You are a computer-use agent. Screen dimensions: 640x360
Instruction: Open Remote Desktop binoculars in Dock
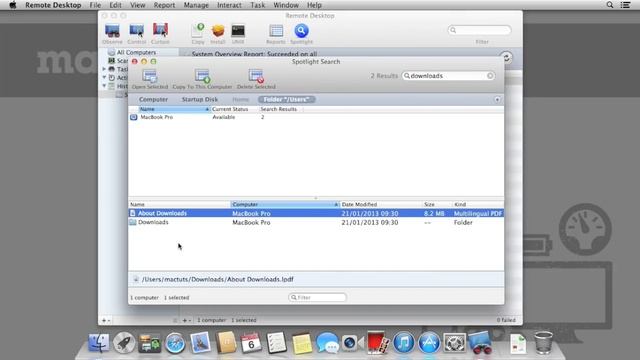[480, 342]
